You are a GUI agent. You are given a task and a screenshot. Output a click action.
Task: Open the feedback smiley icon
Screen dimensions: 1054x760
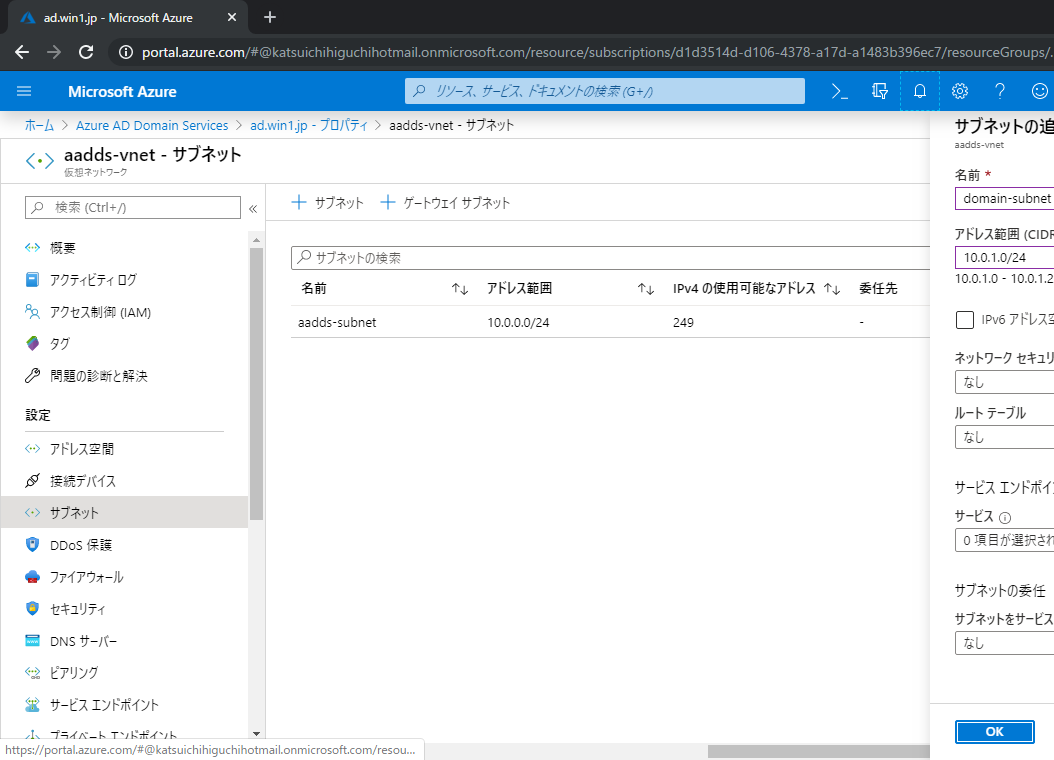point(1040,91)
